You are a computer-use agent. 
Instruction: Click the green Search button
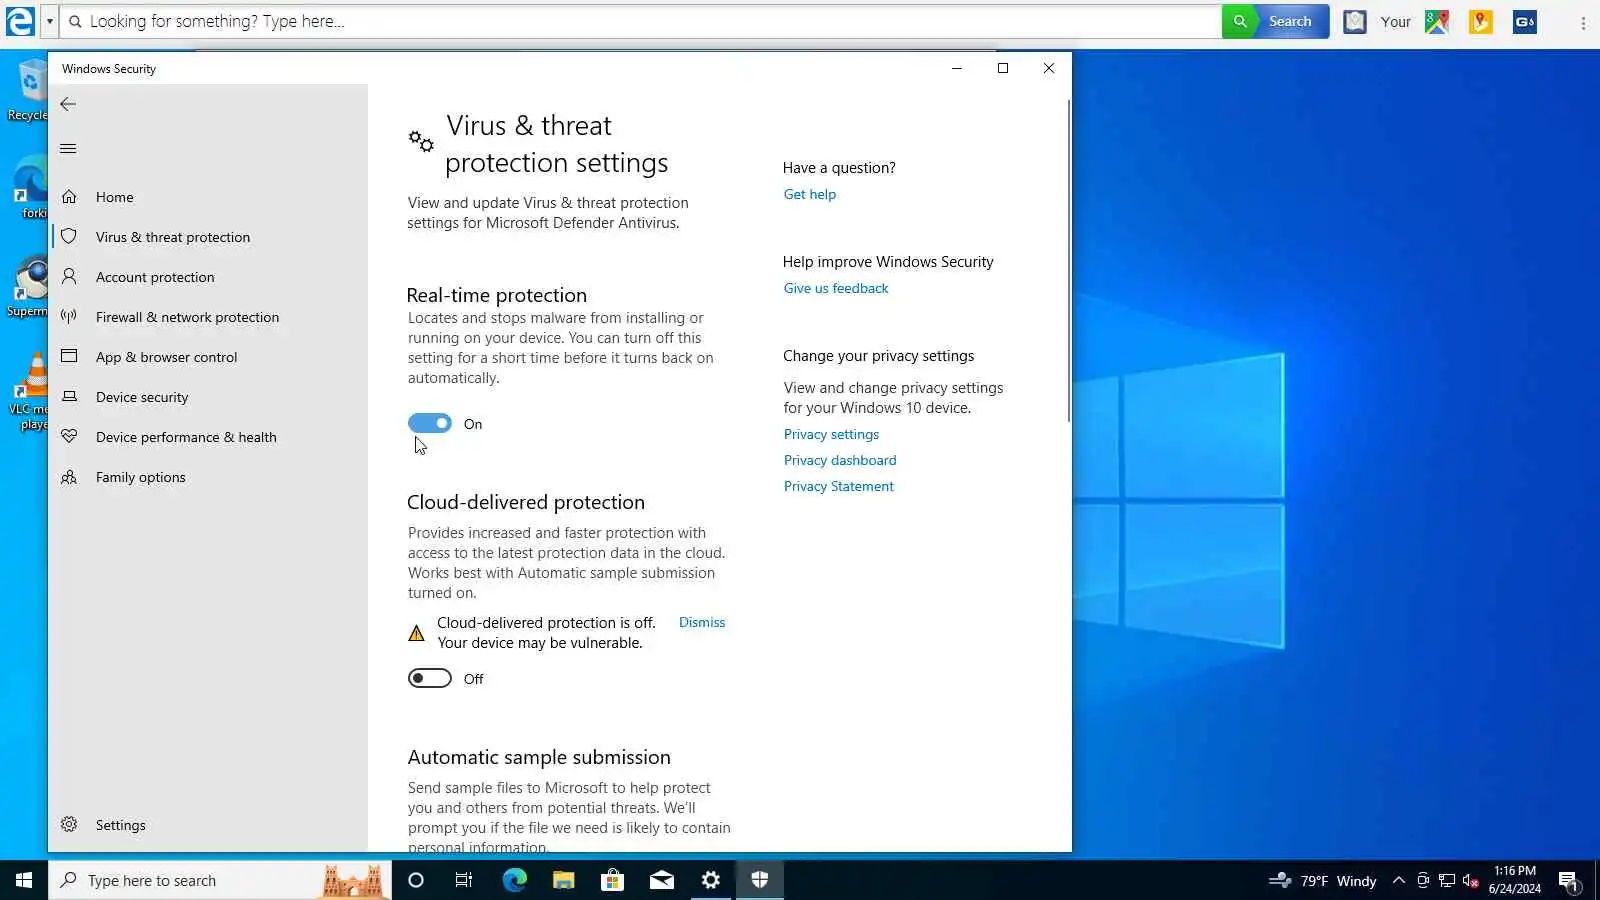pos(1275,21)
